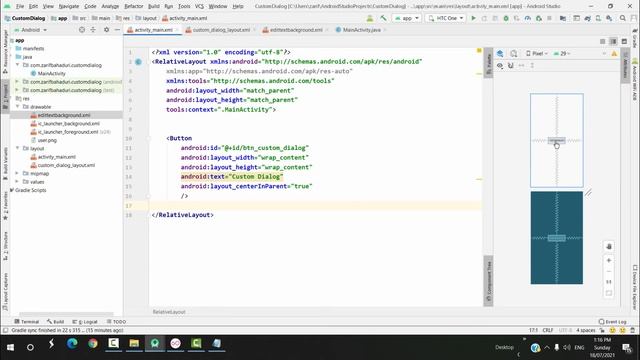Click the orientation icon in preview toolbar
The height and width of the screenshot is (360, 640).
coord(514,53)
